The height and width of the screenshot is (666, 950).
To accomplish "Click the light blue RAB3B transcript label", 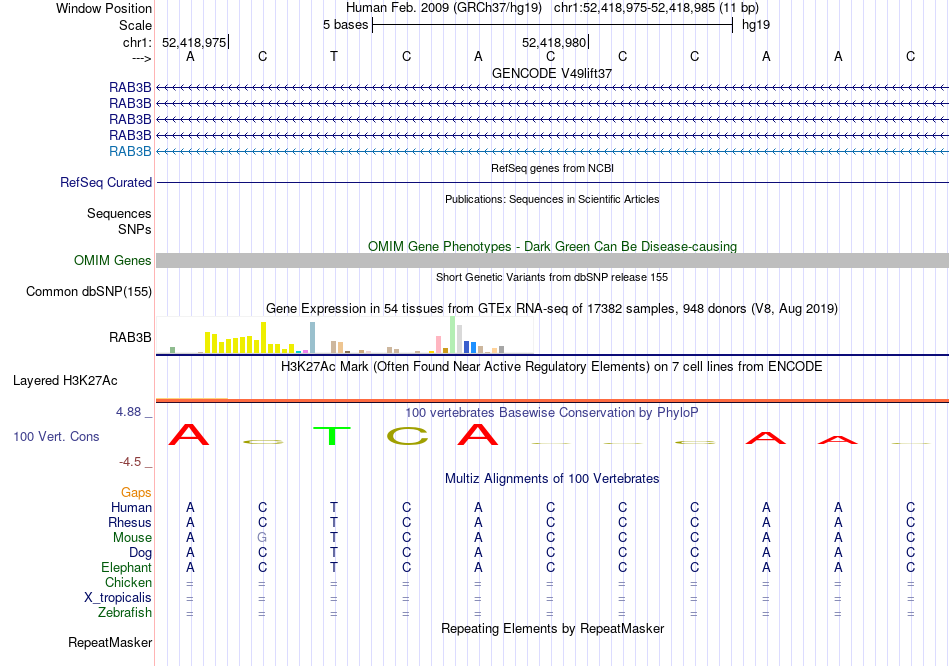I will (130, 152).
